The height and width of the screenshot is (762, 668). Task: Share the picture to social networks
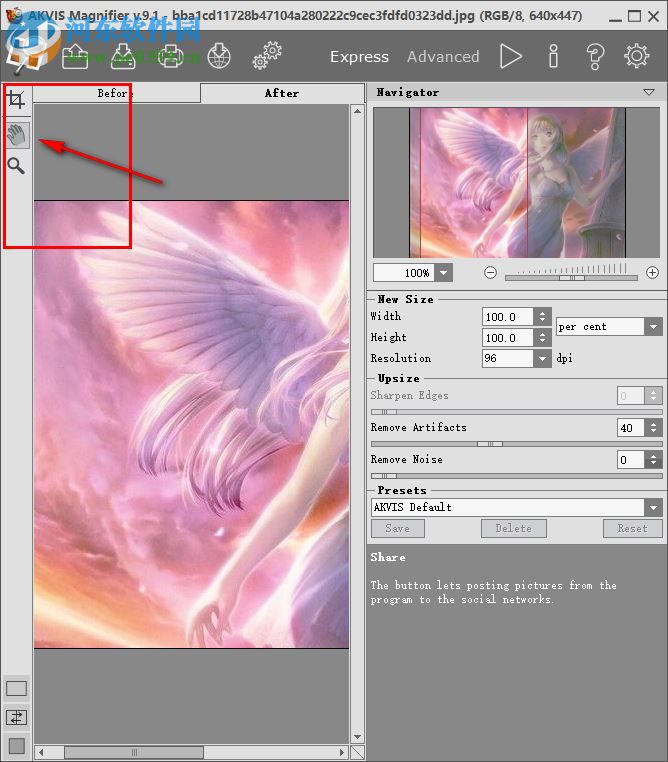219,56
